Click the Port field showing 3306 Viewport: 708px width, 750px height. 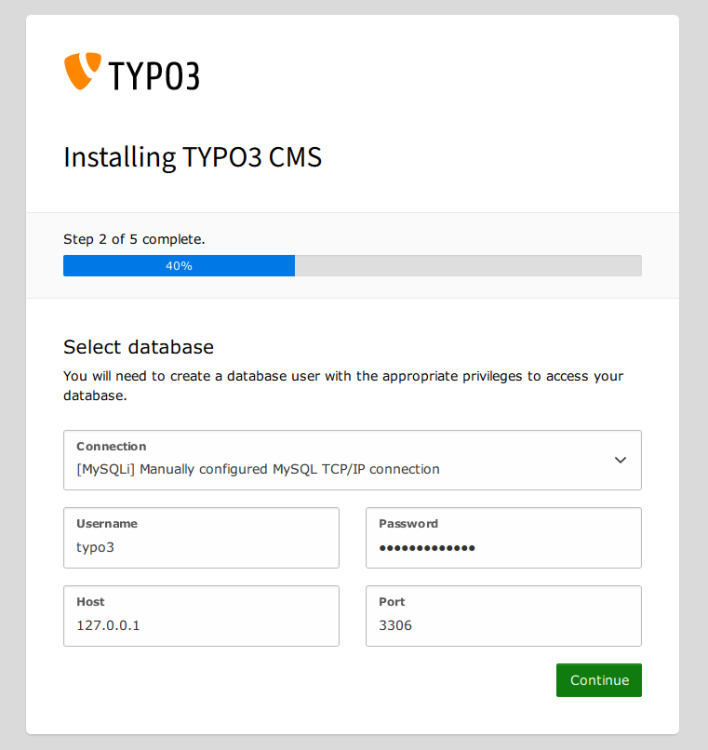pyautogui.click(x=503, y=625)
